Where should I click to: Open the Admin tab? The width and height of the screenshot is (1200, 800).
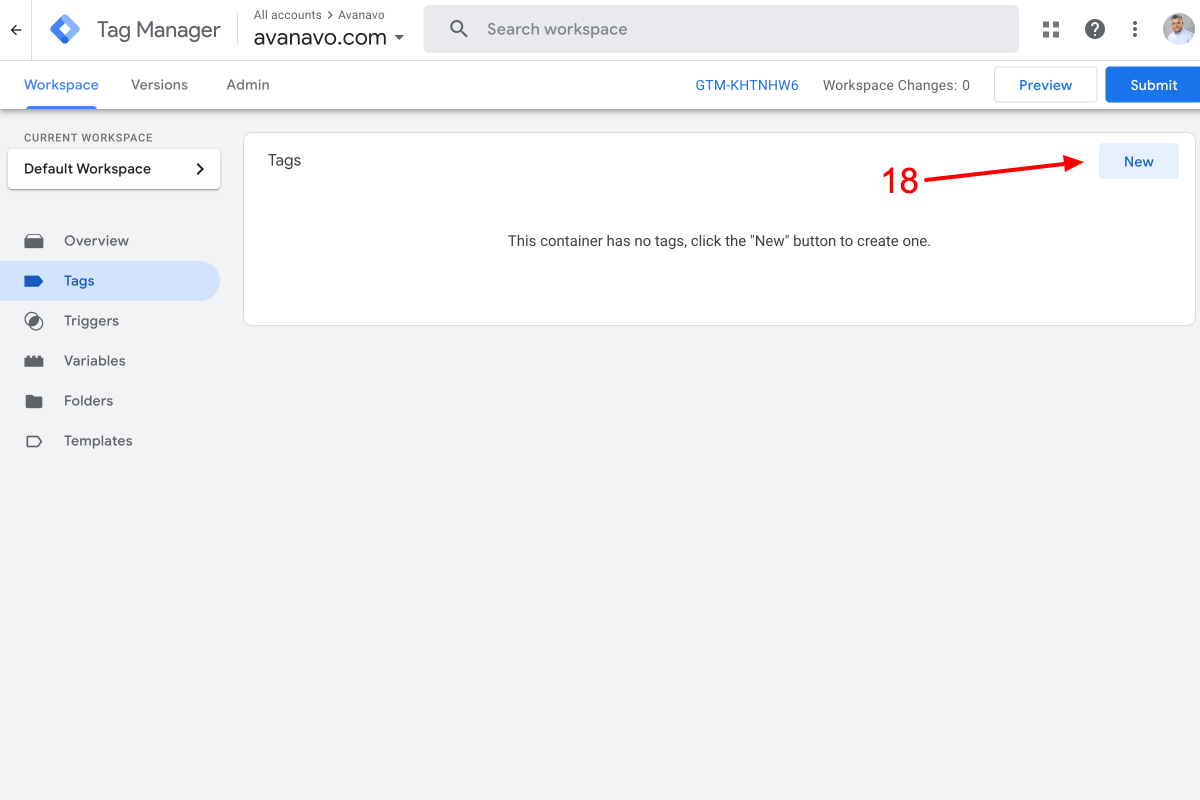247,85
